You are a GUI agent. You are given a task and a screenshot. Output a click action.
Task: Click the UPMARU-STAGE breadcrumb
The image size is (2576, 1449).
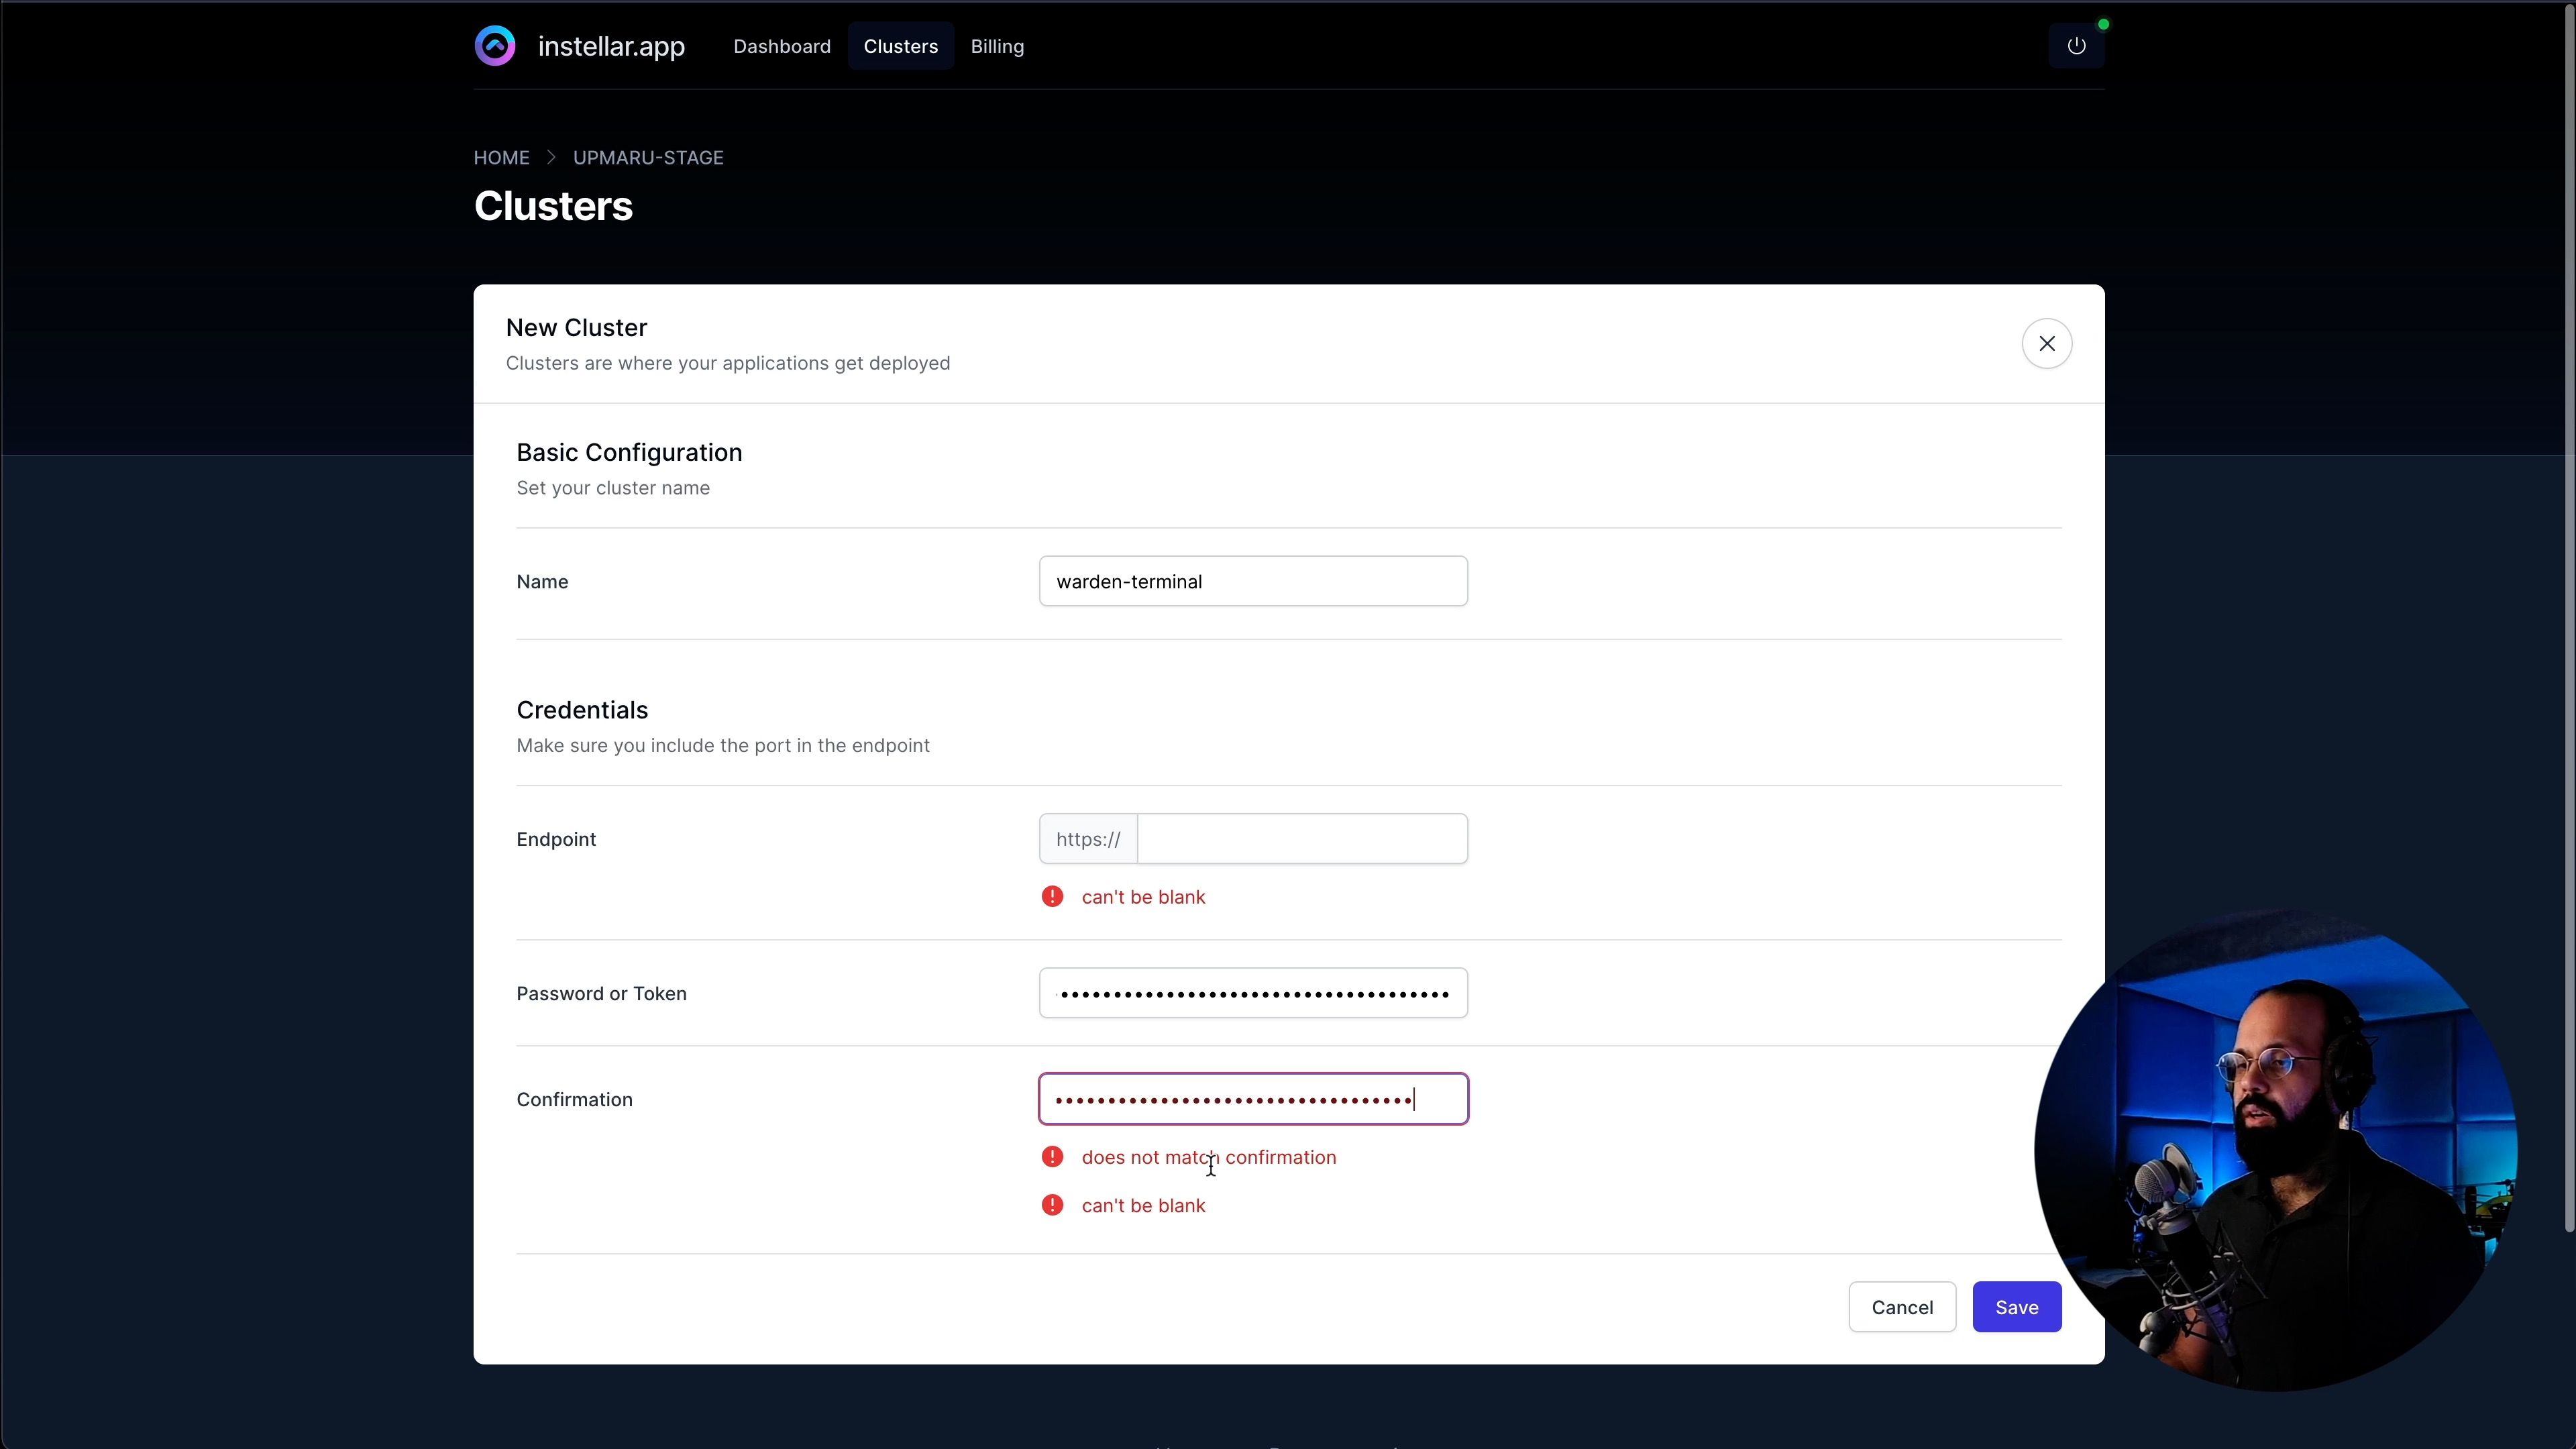click(647, 157)
